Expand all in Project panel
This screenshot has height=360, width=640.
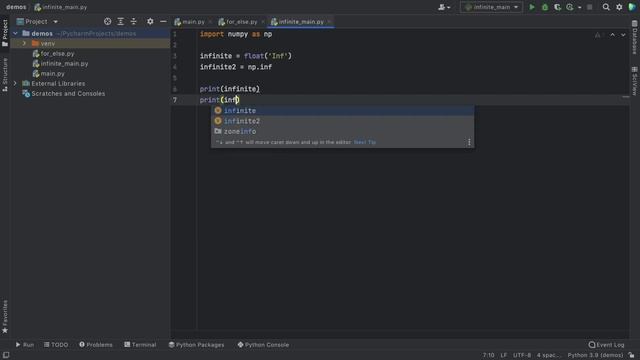pyautogui.click(x=120, y=22)
